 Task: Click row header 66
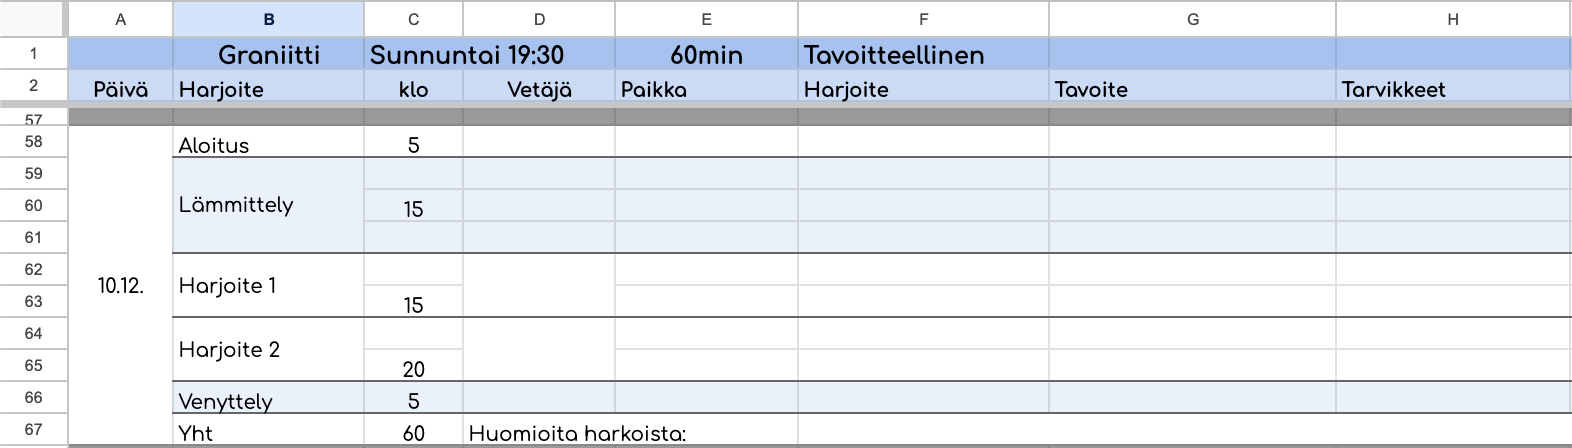(33, 397)
